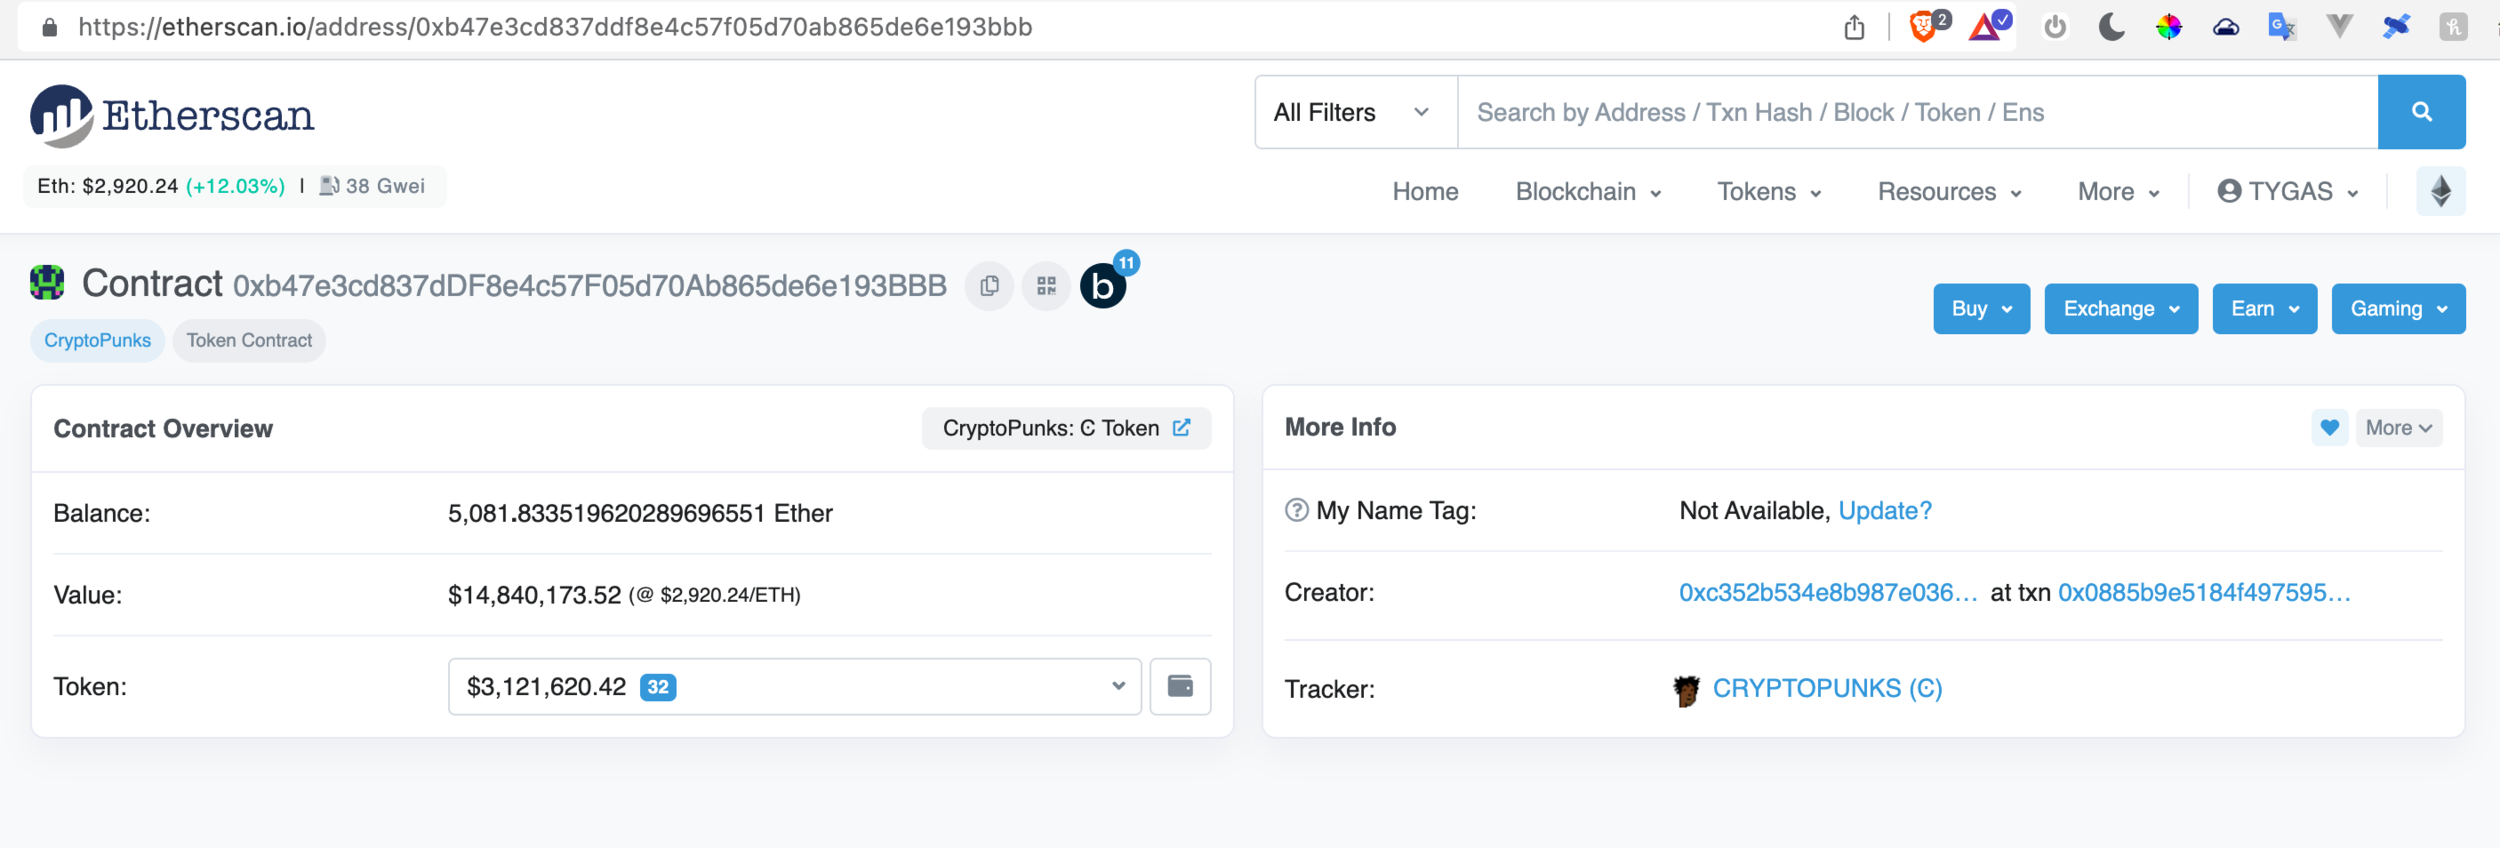2500x848 pixels.
Task: Click the blue search magnifier button
Action: click(x=2421, y=112)
